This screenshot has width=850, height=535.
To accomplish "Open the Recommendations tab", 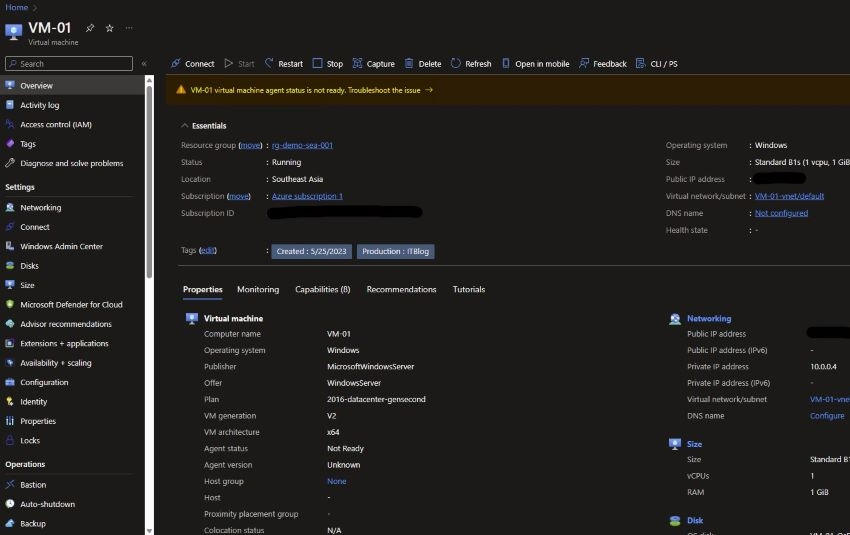I will 401,289.
